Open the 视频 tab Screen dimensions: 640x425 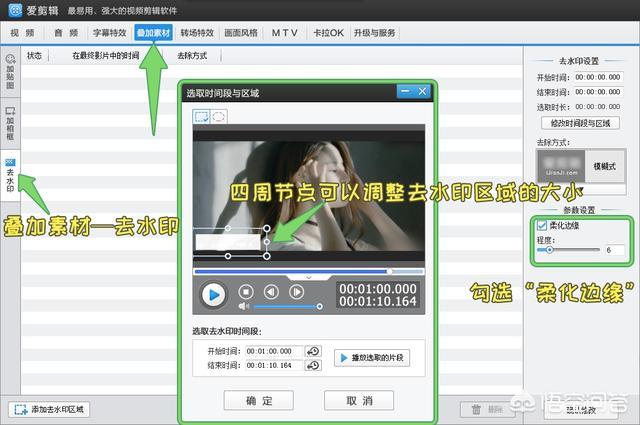22,33
